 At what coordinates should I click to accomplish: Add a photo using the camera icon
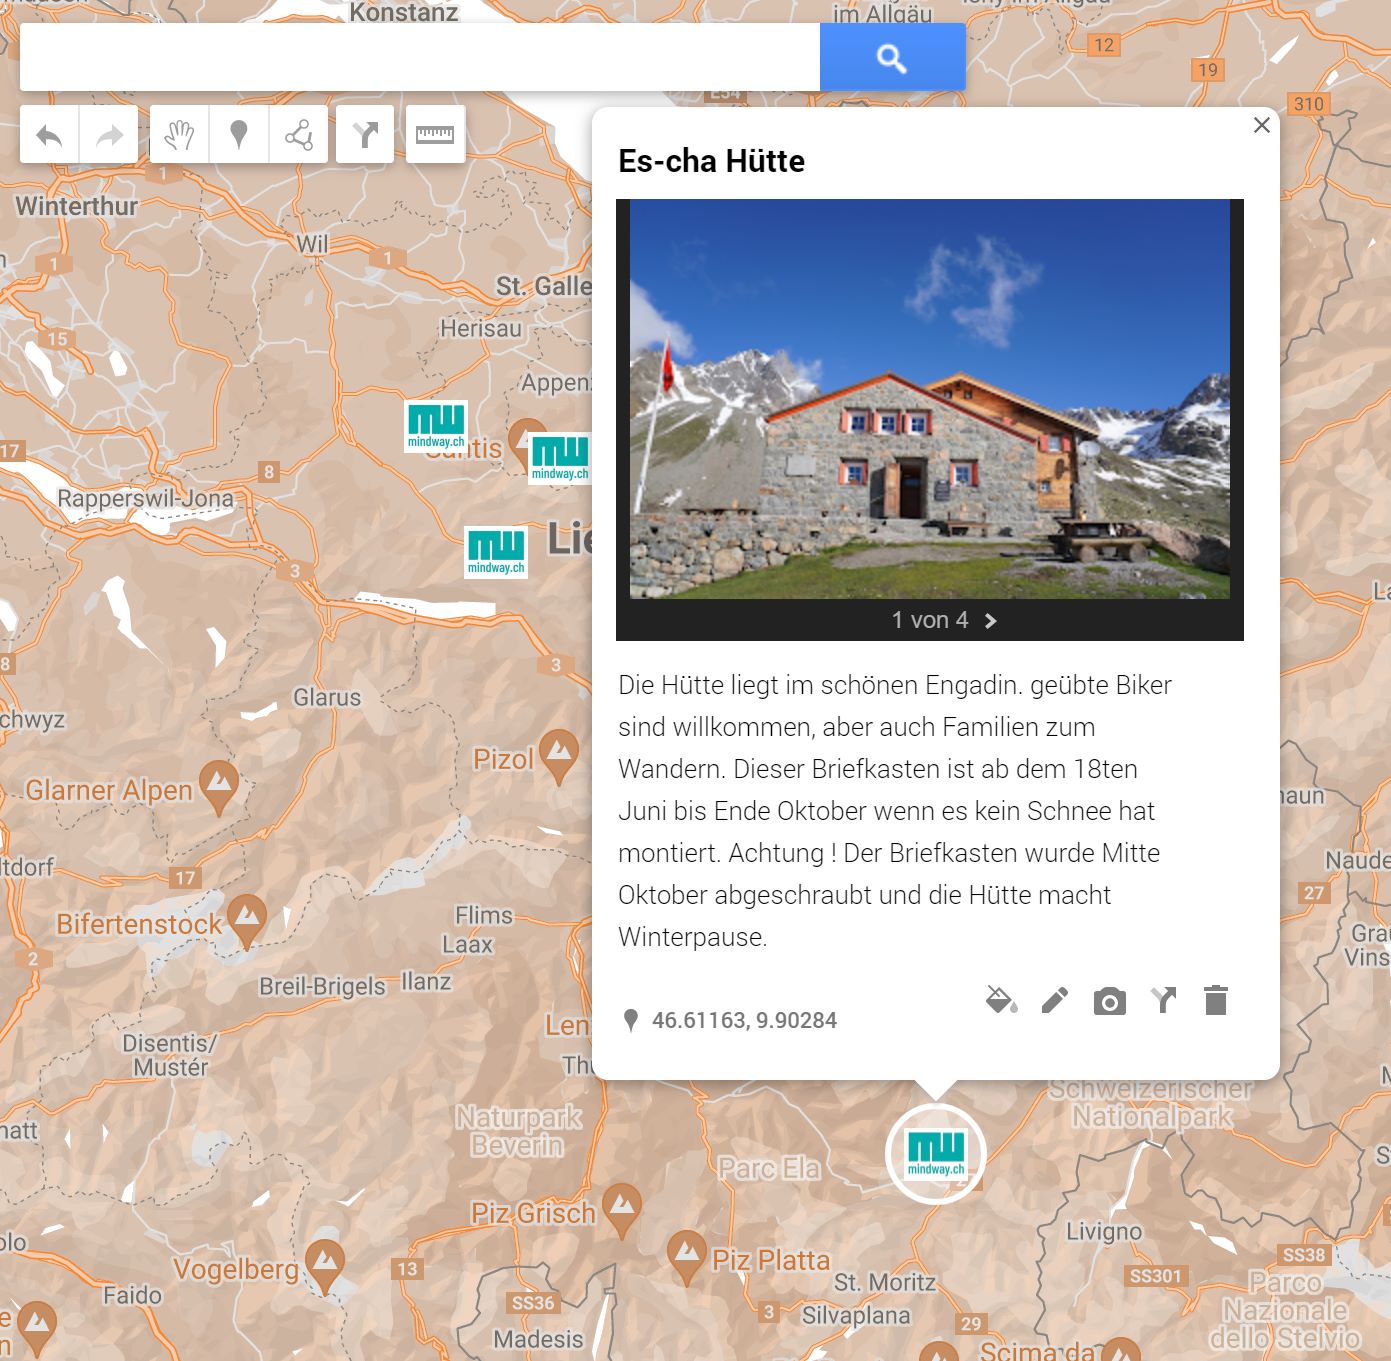[1109, 1001]
